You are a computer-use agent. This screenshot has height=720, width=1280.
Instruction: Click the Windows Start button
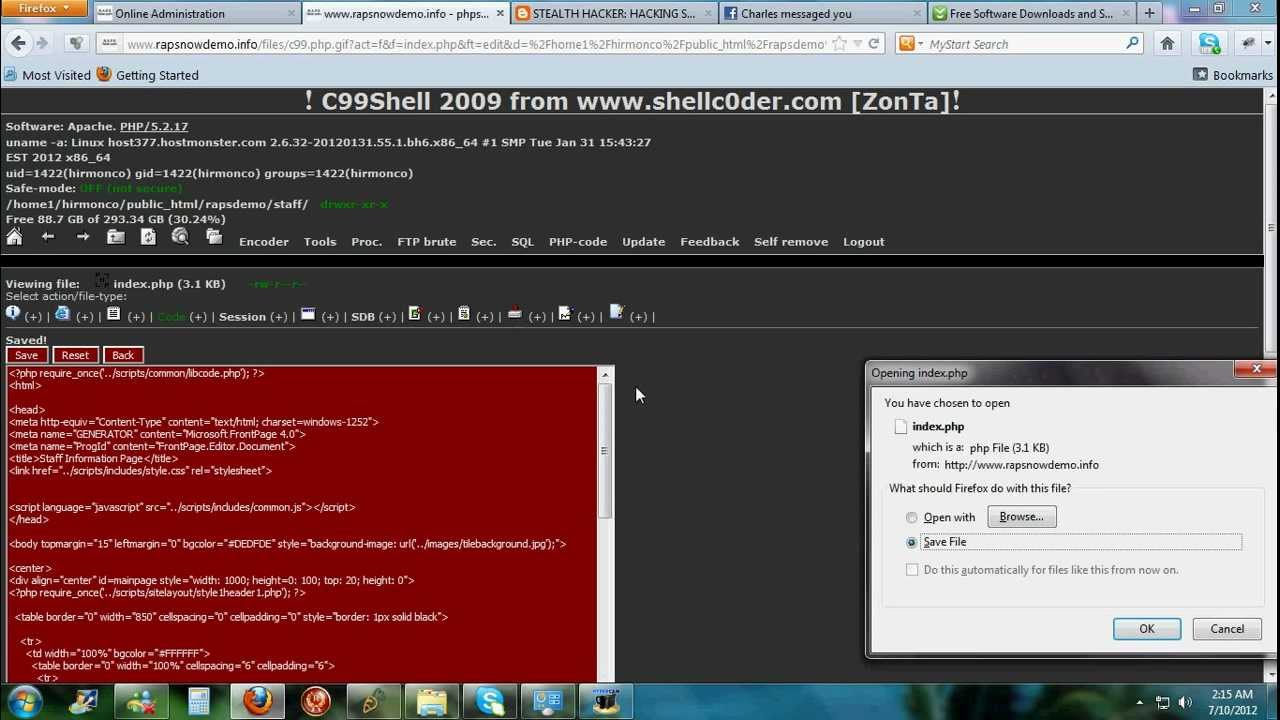[24, 701]
